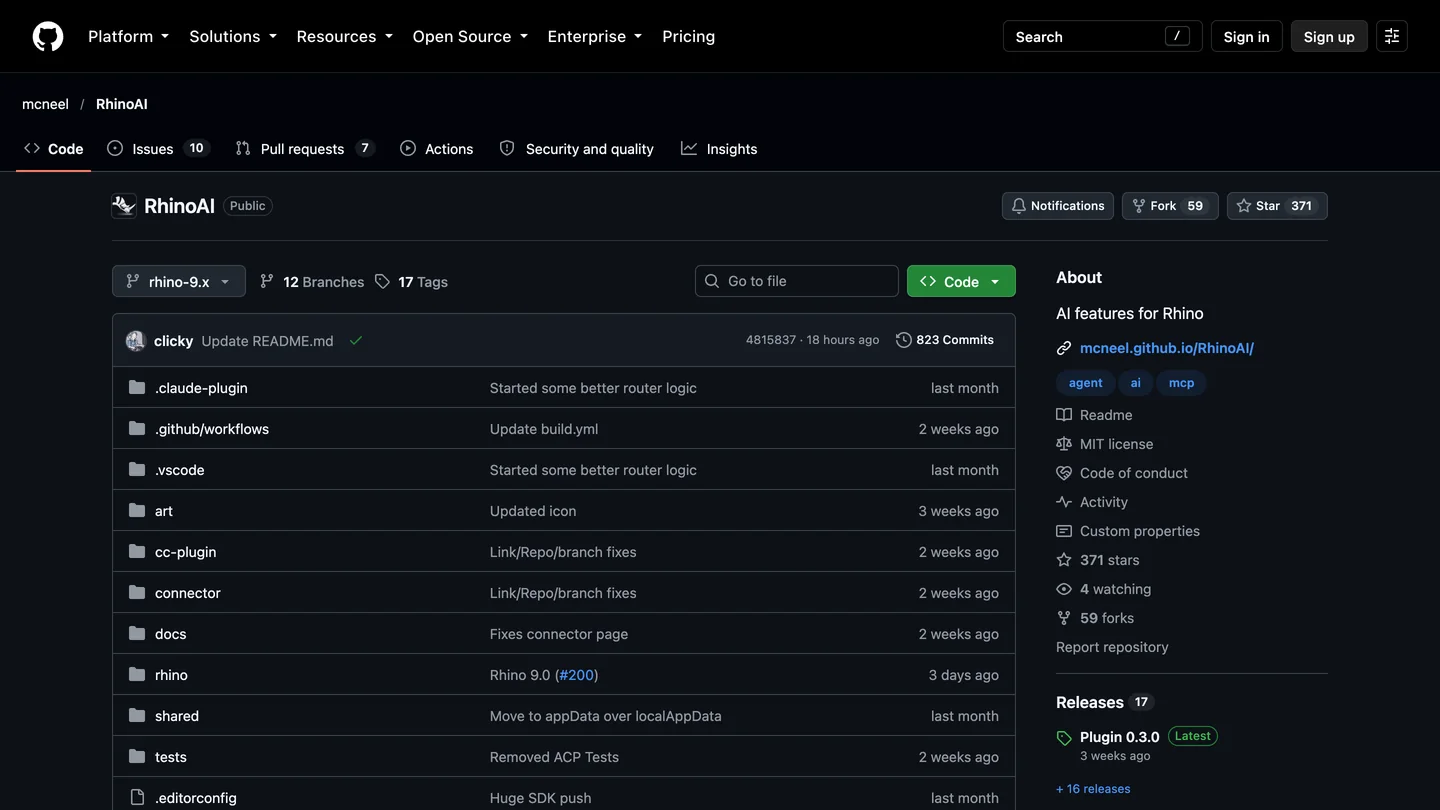Click the .github/workflows folder icon
Viewport: 1440px width, 810px height.
tap(137, 429)
